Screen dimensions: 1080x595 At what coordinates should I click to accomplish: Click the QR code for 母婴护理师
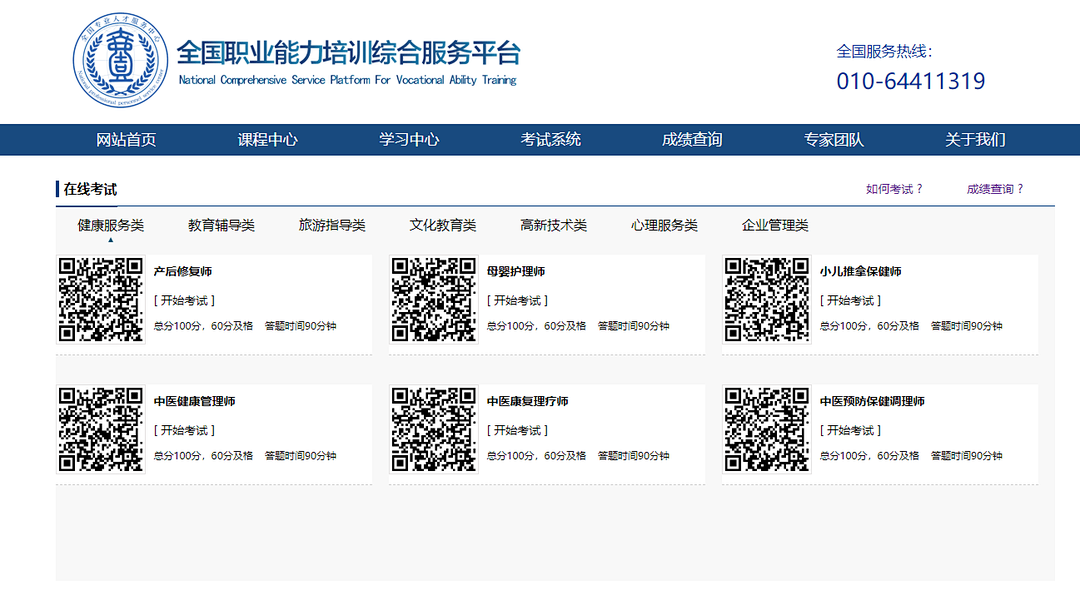434,300
